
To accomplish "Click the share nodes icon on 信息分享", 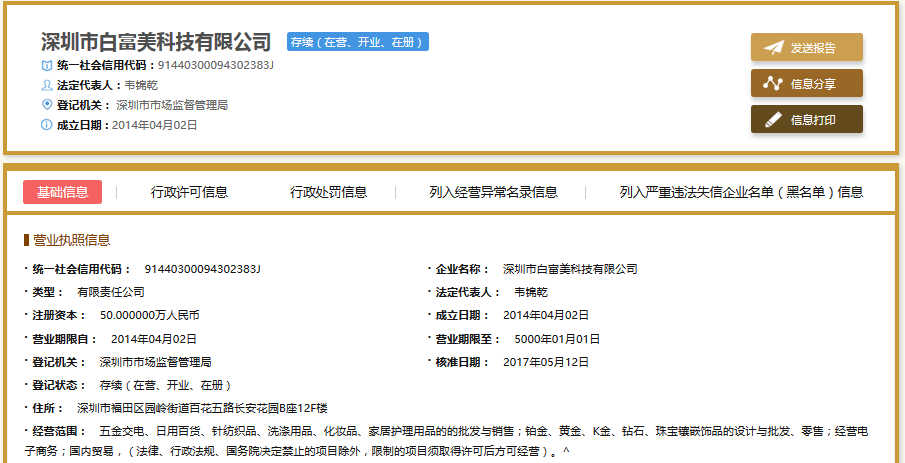I will (773, 84).
